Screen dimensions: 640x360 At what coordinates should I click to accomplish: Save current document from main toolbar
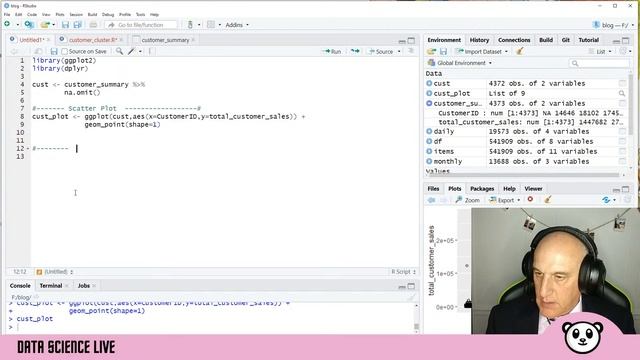(65, 25)
